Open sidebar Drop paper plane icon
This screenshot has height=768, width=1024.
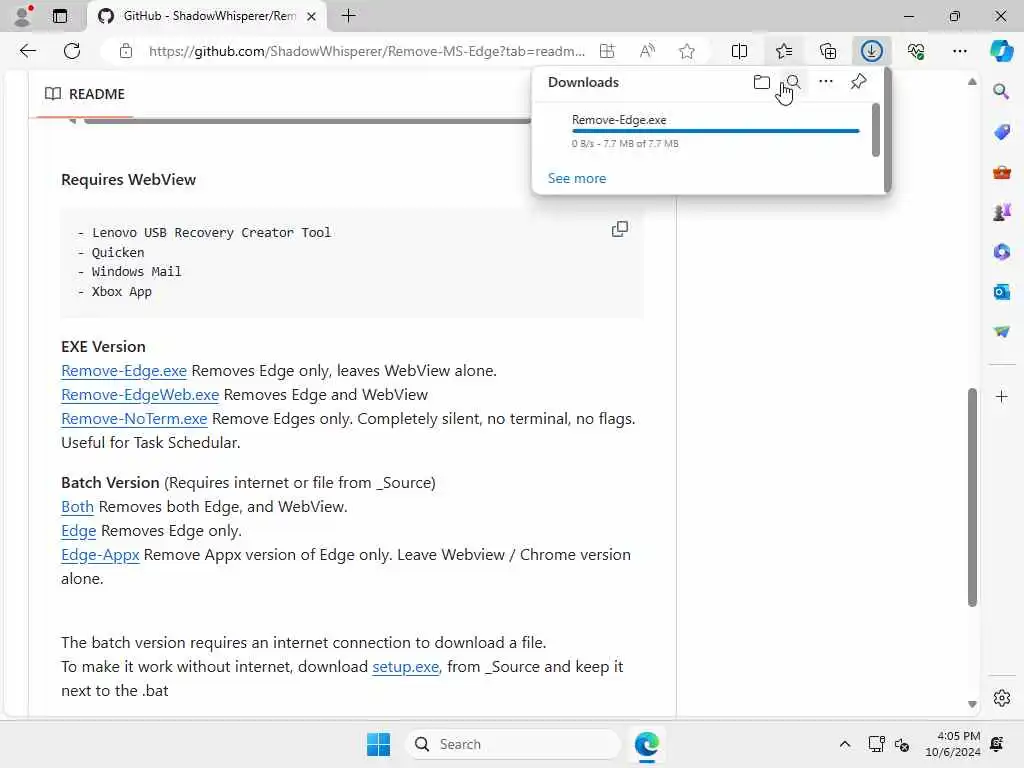coord(1001,332)
